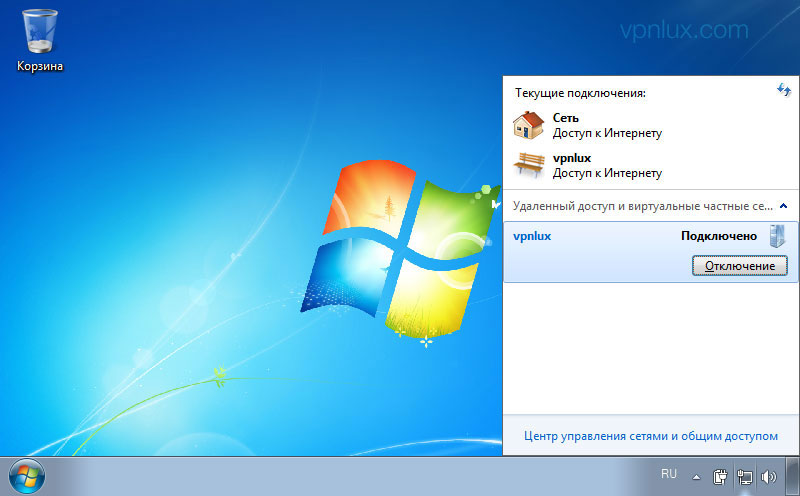Click the Удаленный доступ и виртуальные частные section label
Image resolution: width=800 pixels, height=496 pixels.
tap(642, 206)
